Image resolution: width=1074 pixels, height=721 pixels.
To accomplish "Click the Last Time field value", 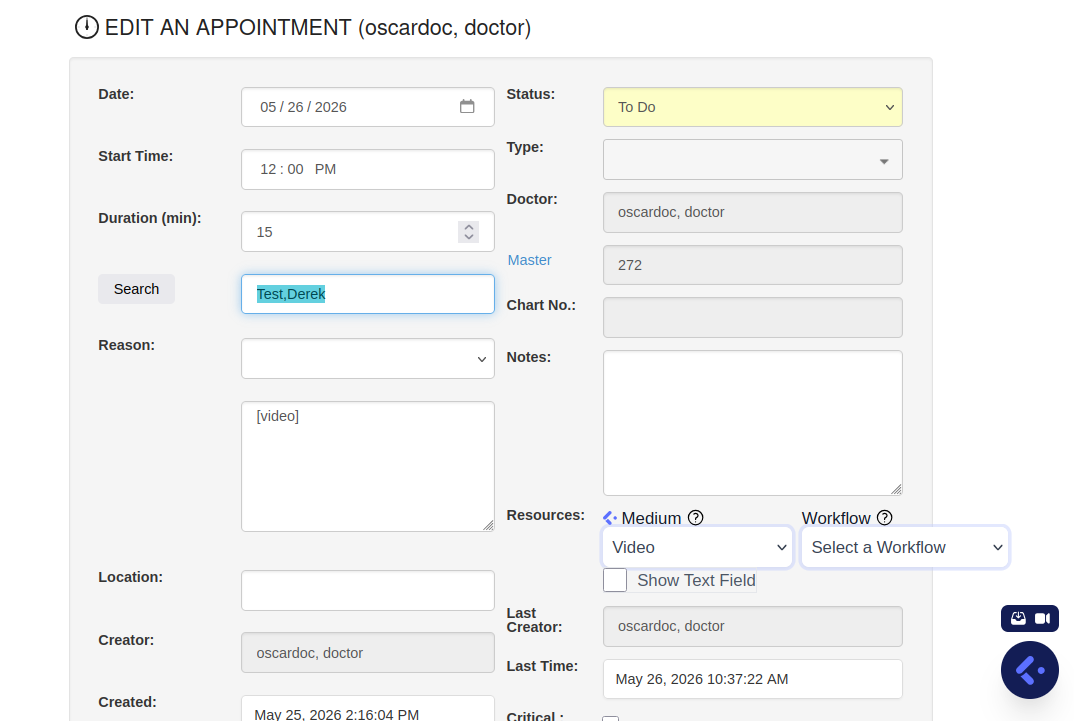I will [753, 679].
